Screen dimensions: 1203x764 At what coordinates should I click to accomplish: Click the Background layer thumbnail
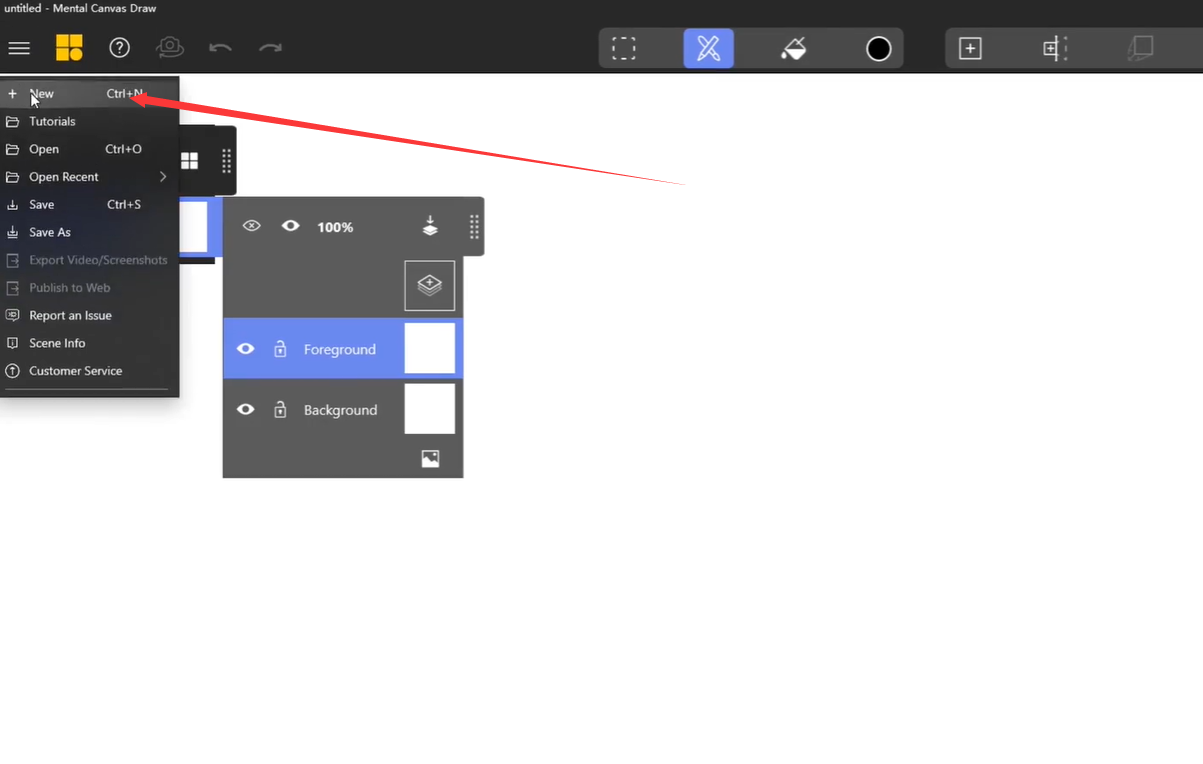tap(430, 408)
